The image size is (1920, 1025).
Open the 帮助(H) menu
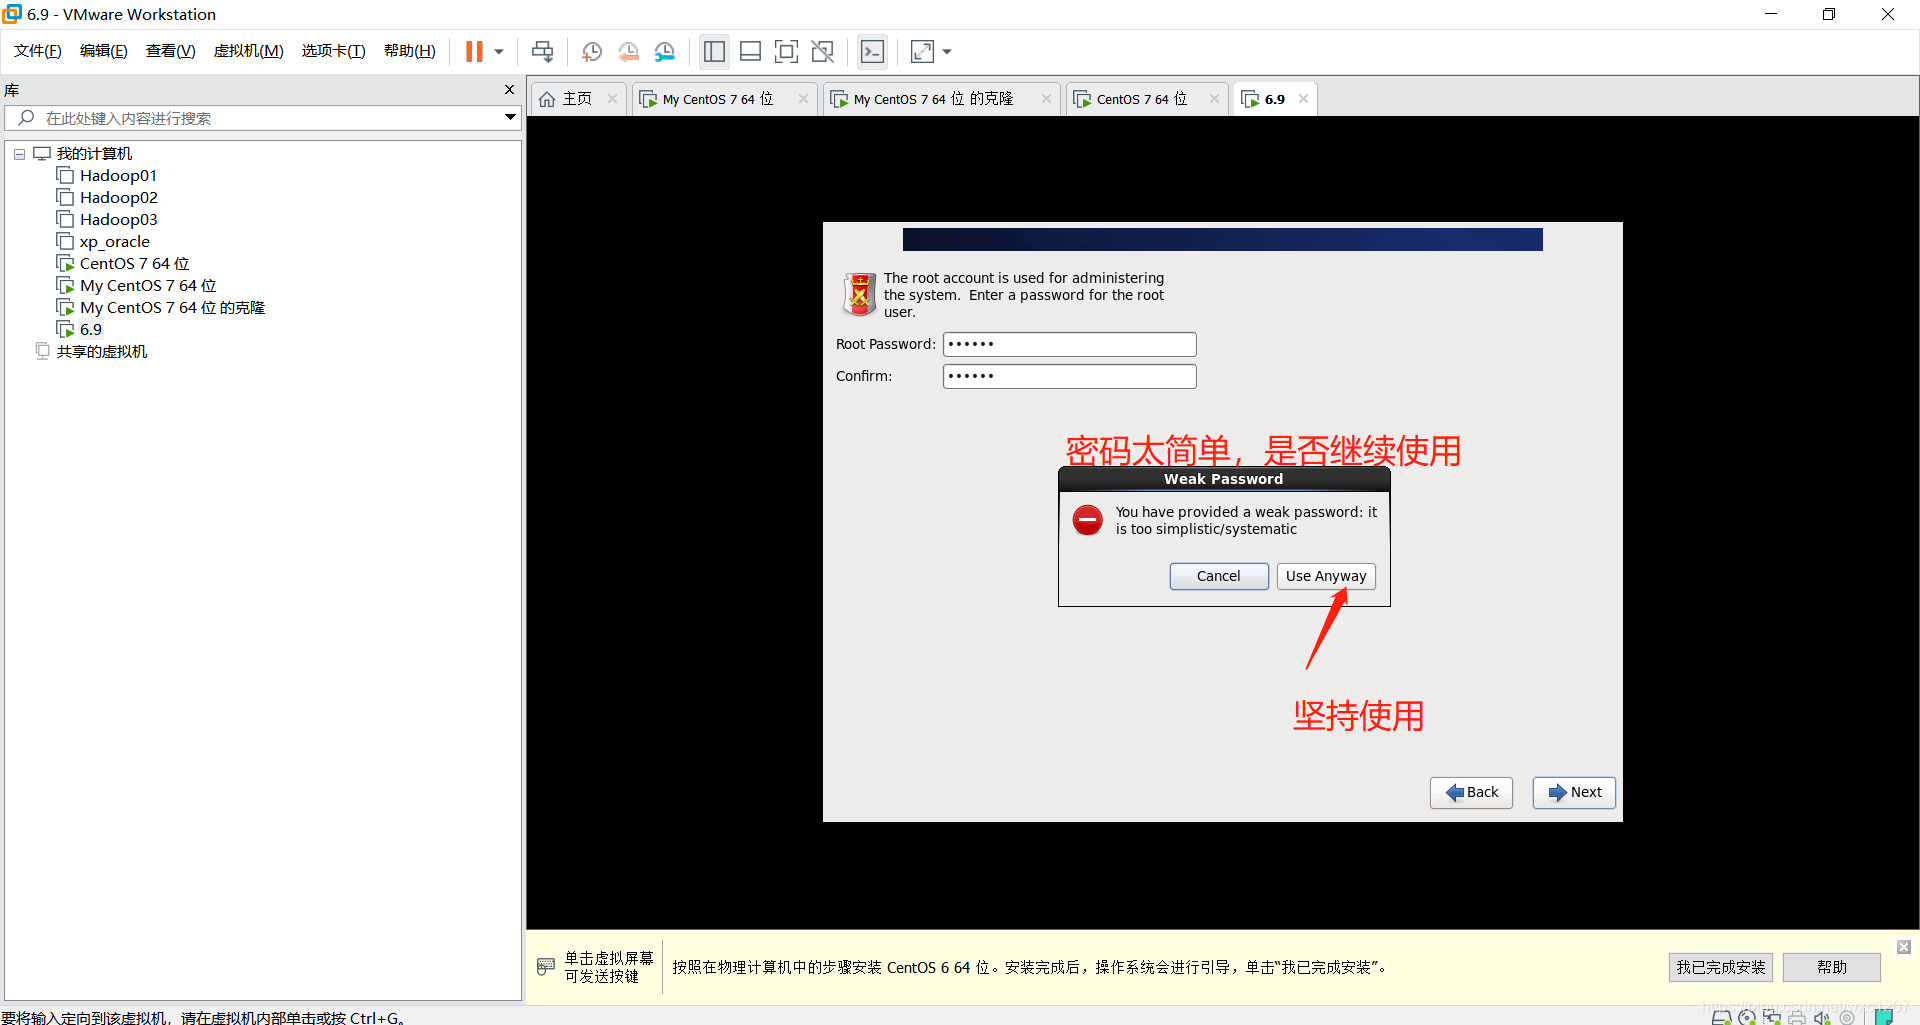410,51
